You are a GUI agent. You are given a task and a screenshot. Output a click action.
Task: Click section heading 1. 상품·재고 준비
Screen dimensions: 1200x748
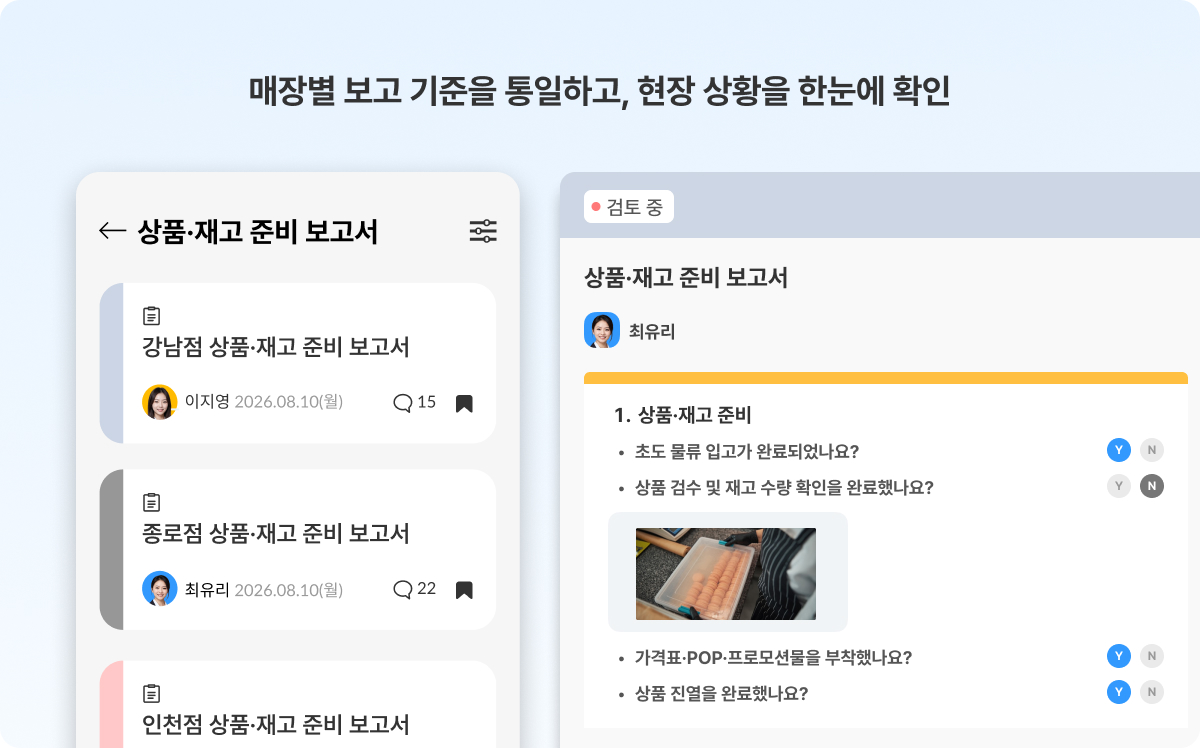tap(683, 414)
